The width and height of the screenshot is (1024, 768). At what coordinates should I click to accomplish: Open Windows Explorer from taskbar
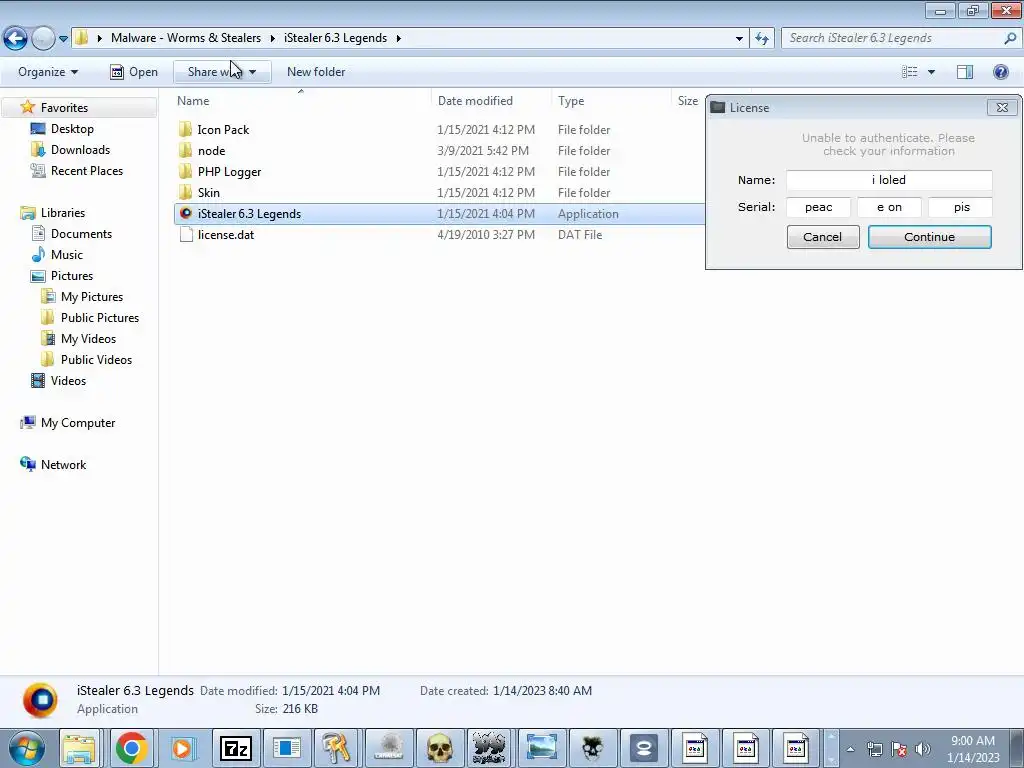80,748
